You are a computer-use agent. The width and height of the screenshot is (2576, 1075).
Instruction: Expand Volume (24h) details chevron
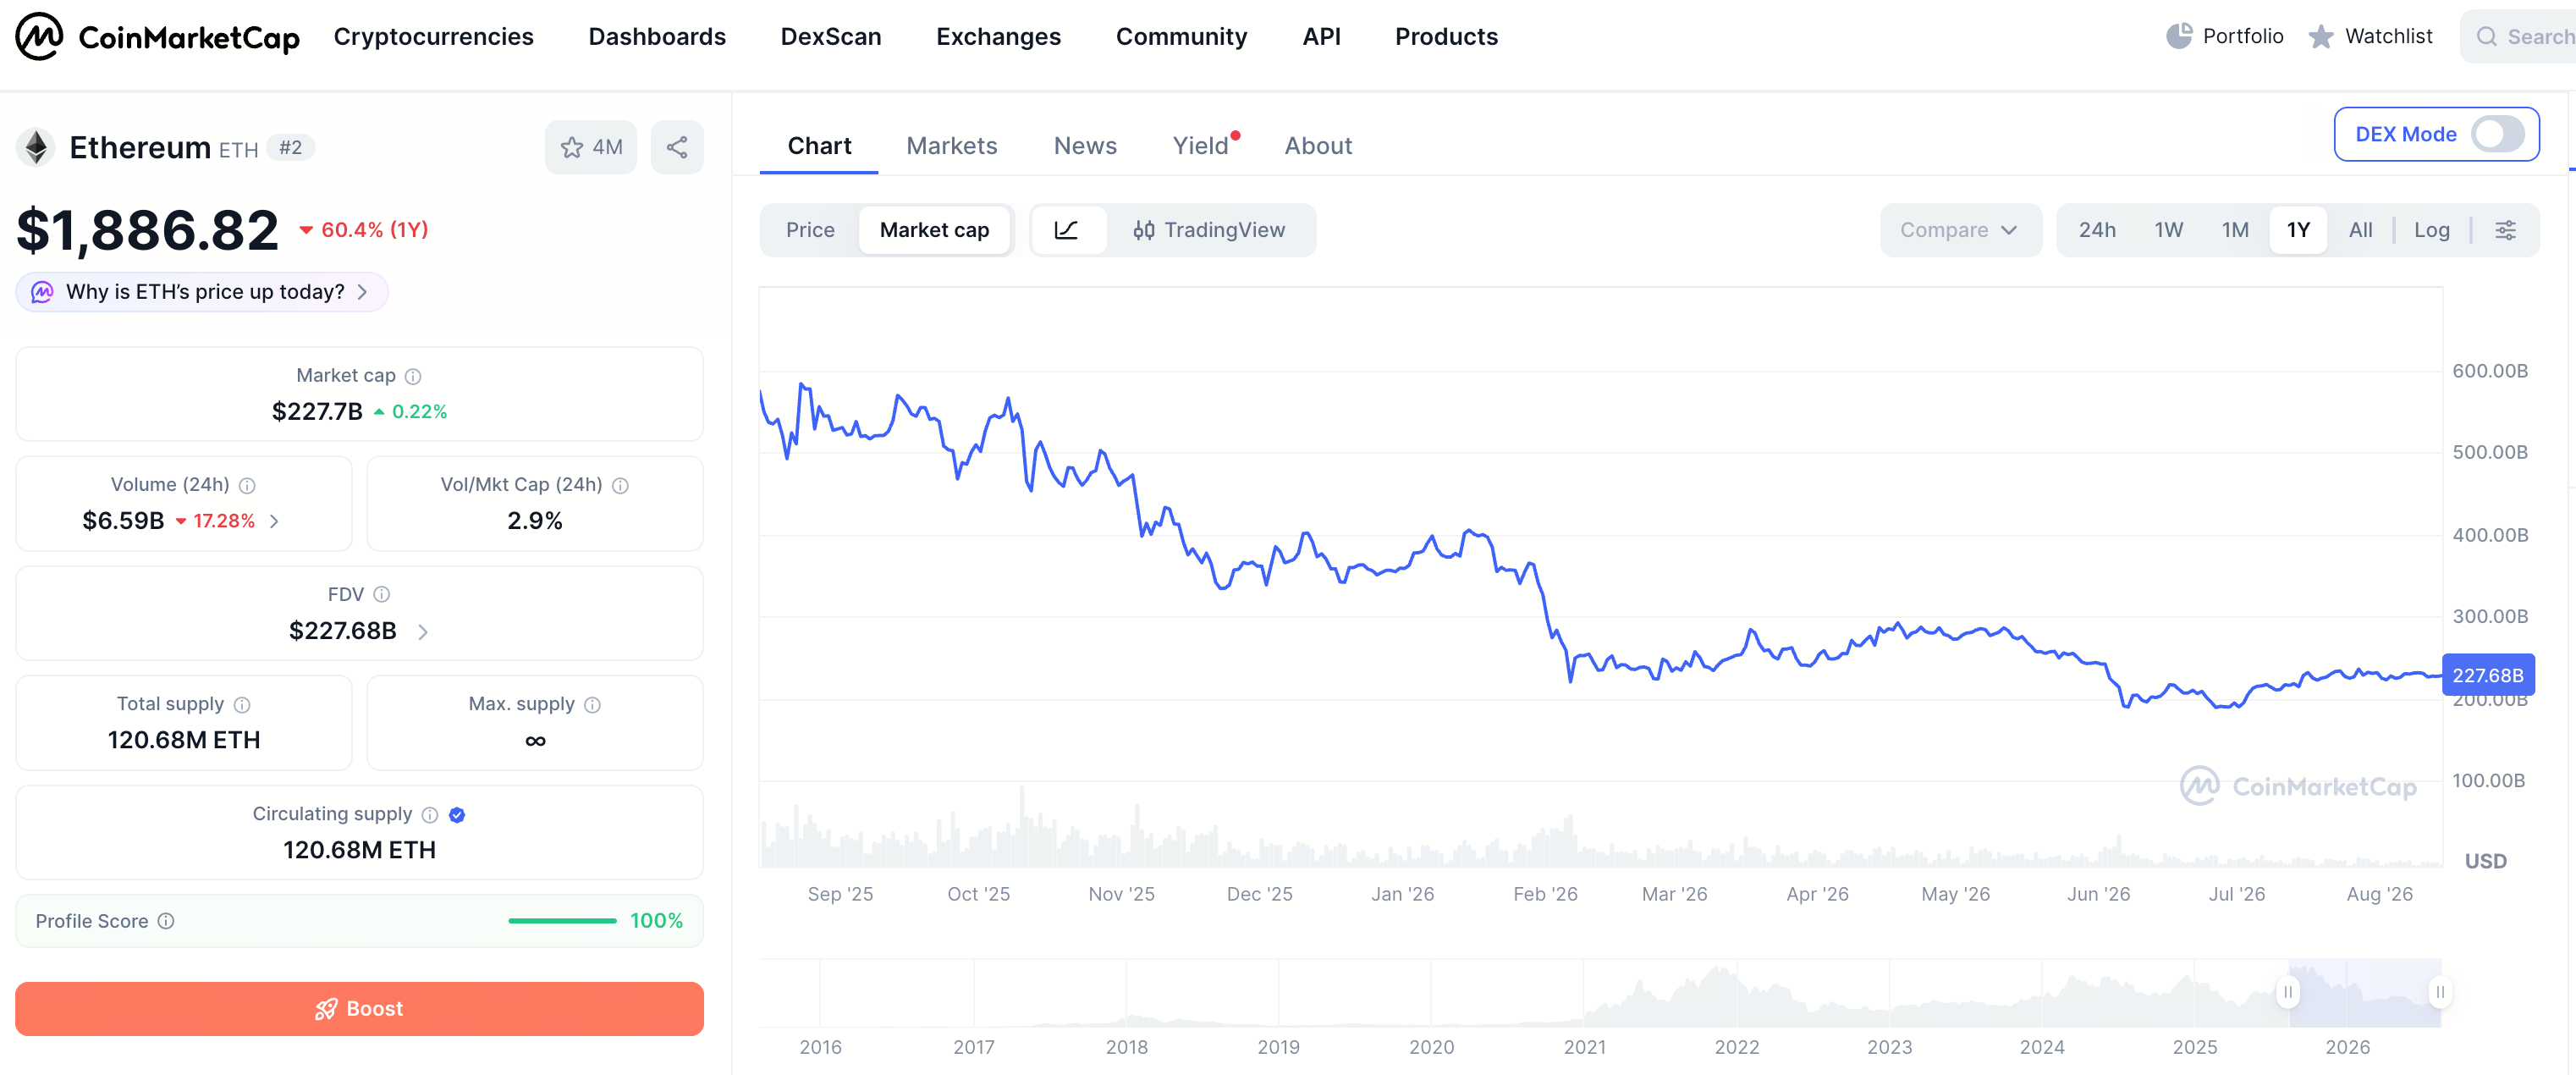coord(274,521)
